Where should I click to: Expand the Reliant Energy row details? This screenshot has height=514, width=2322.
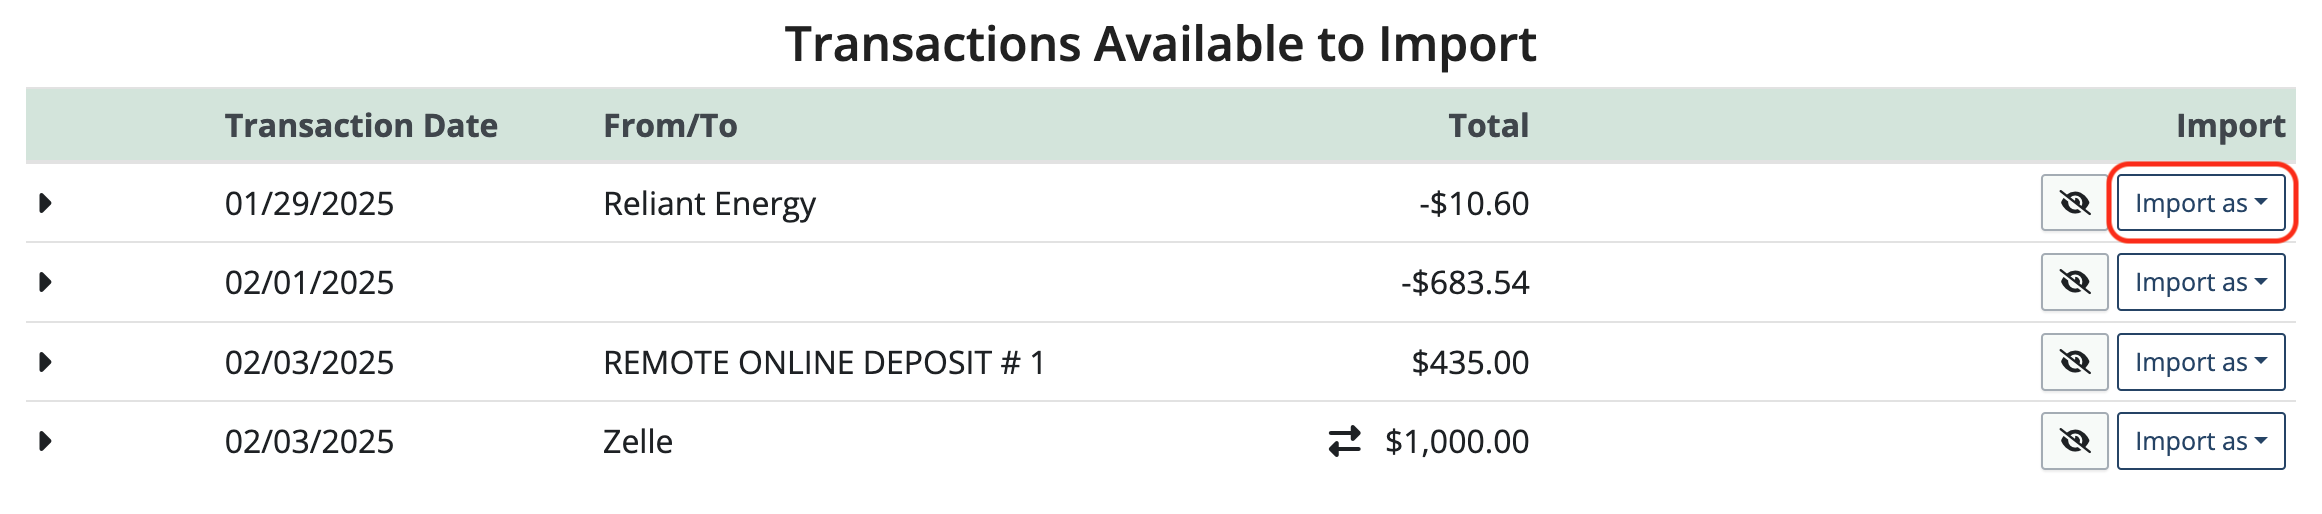pos(45,203)
